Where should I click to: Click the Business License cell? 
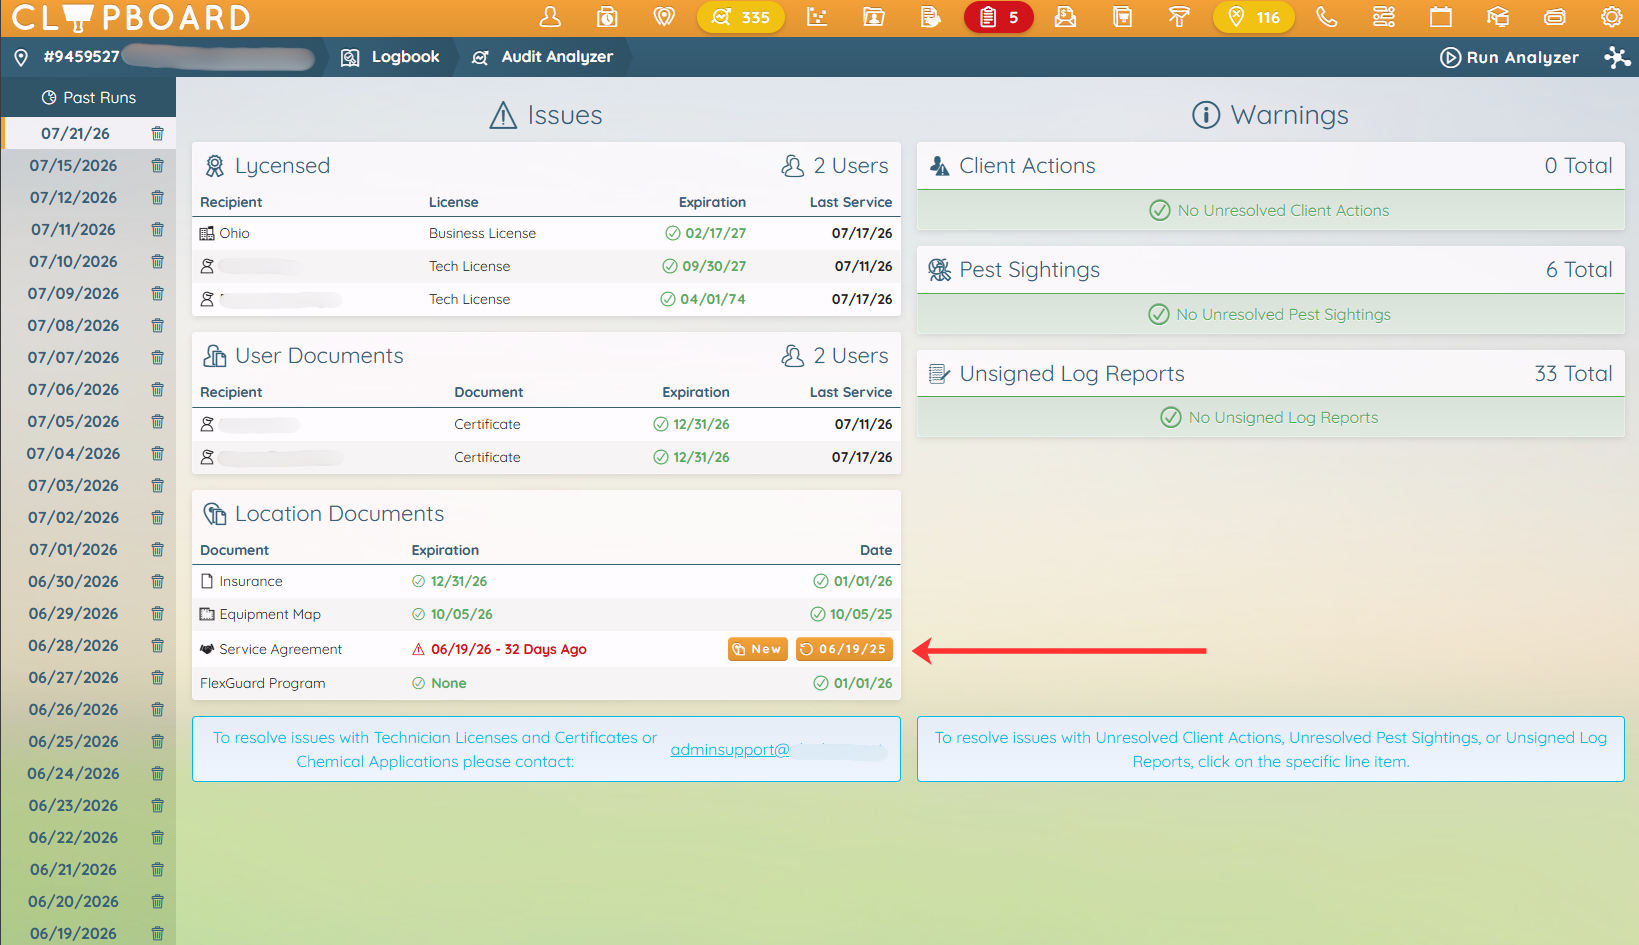coord(482,233)
